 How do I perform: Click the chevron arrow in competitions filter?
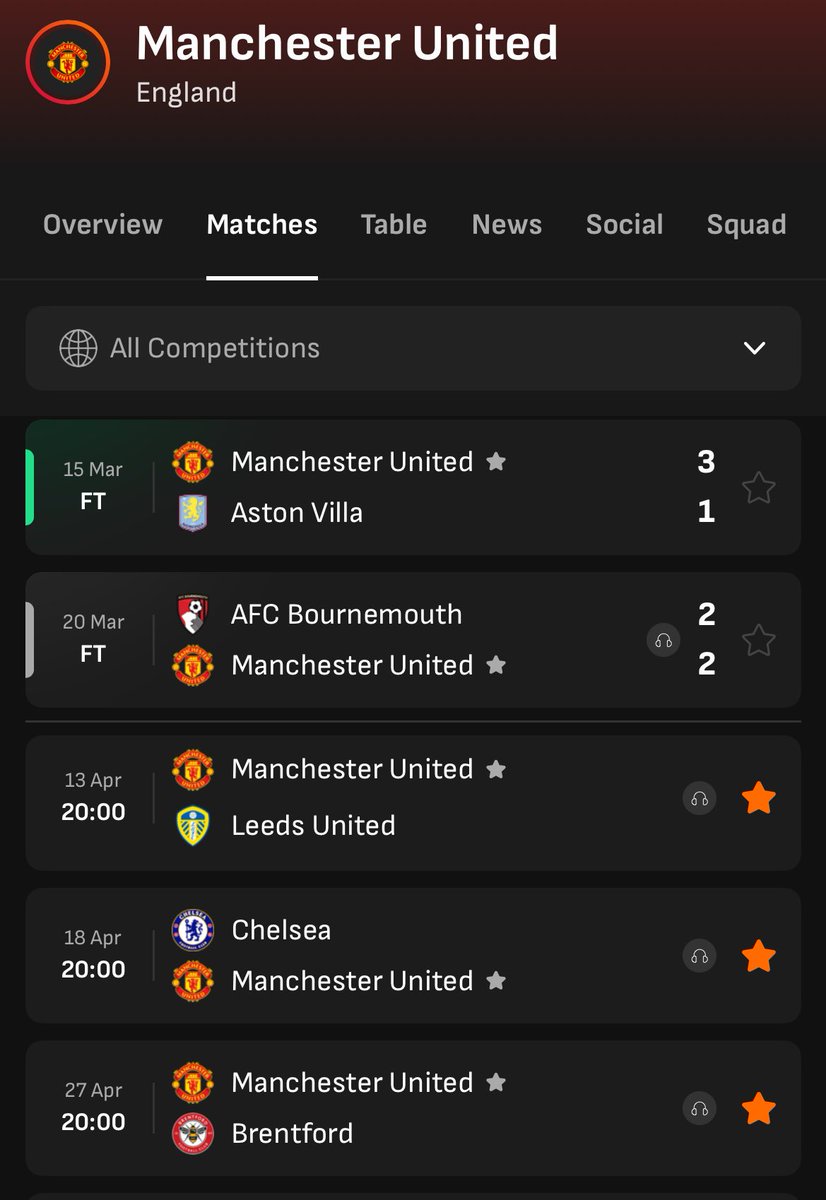755,348
